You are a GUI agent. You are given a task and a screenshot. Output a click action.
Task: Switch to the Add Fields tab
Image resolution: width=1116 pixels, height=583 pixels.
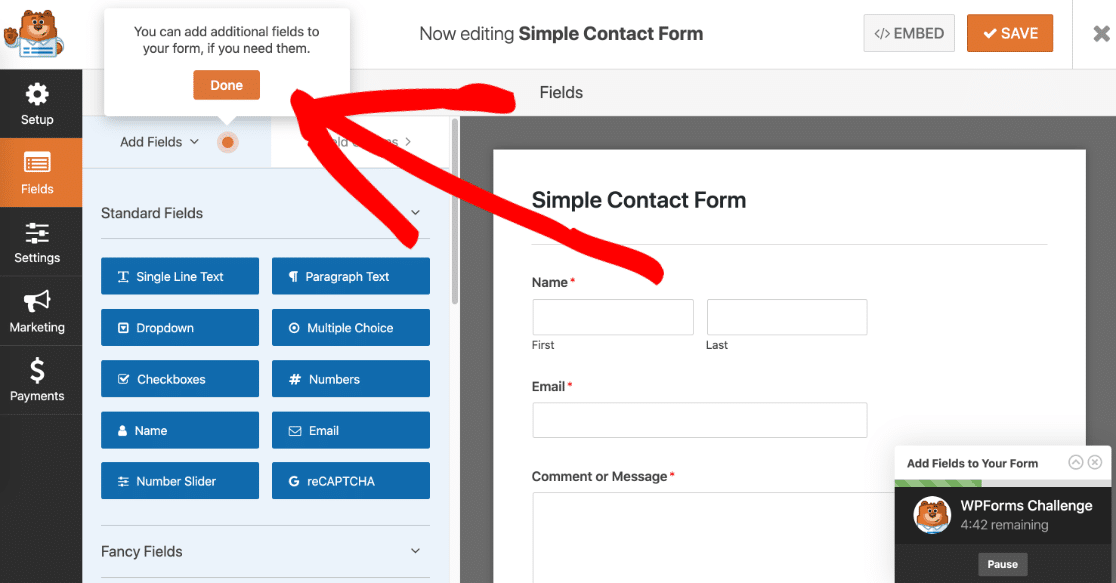[x=159, y=142]
